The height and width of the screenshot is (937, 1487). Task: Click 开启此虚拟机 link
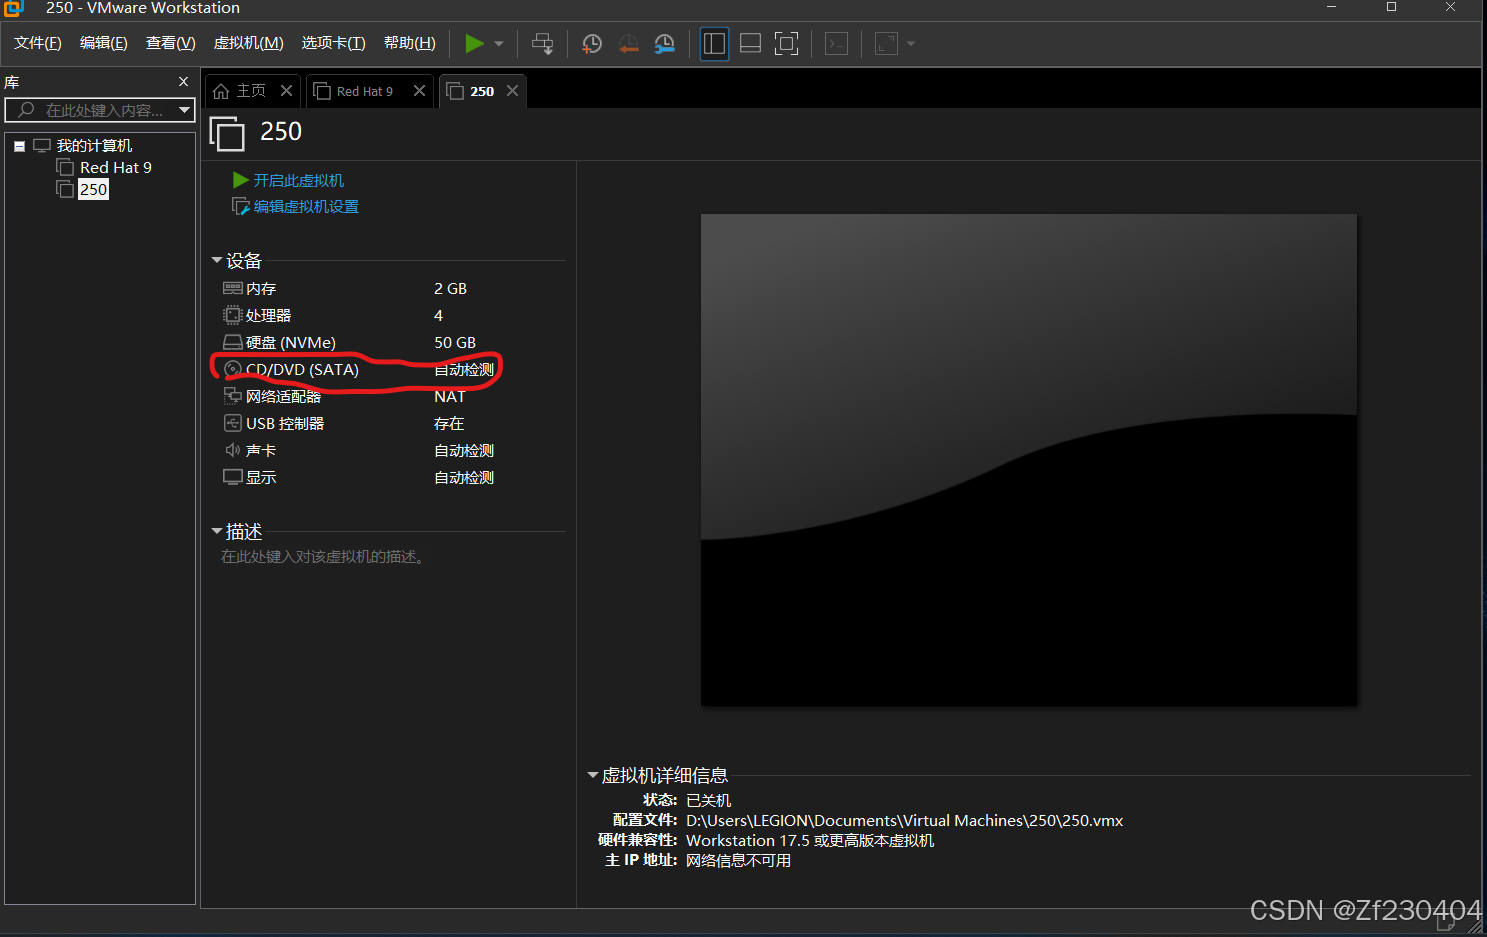[298, 180]
